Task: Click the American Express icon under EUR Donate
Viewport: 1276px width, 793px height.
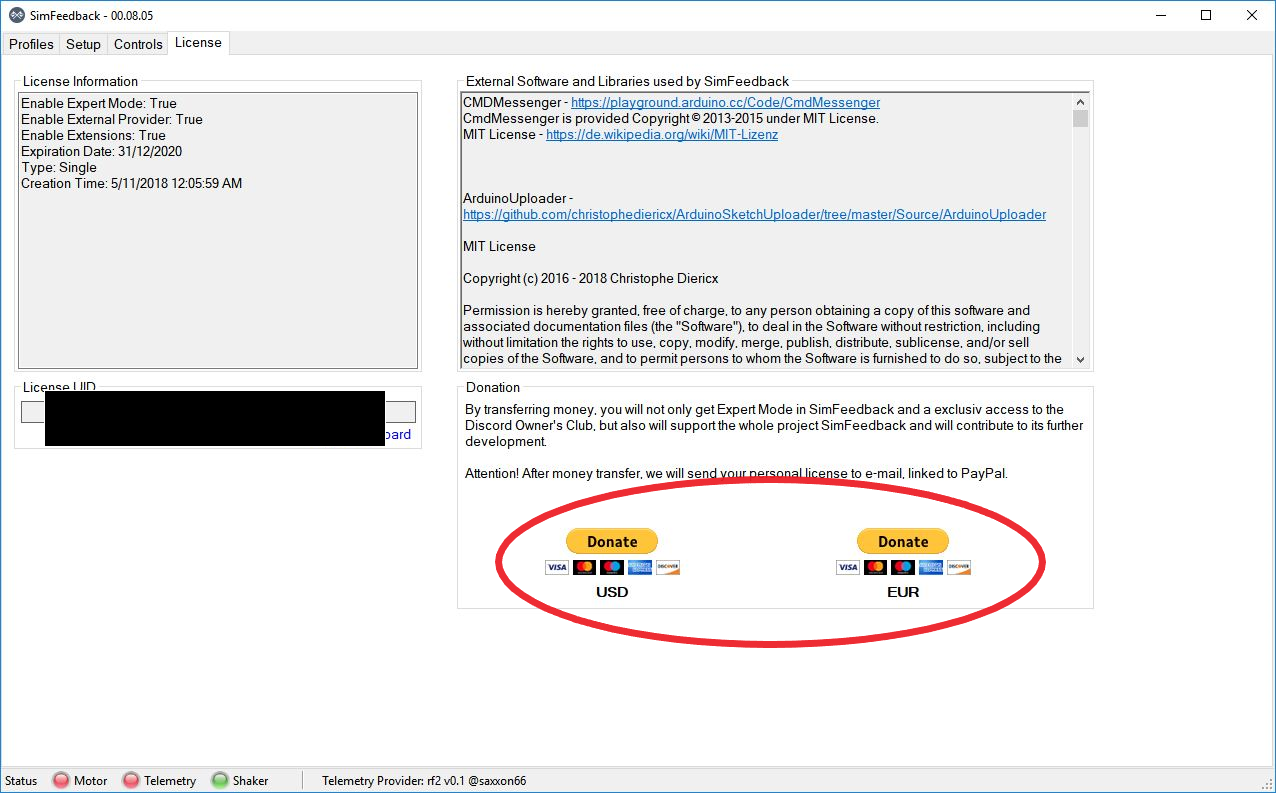Action: click(931, 567)
